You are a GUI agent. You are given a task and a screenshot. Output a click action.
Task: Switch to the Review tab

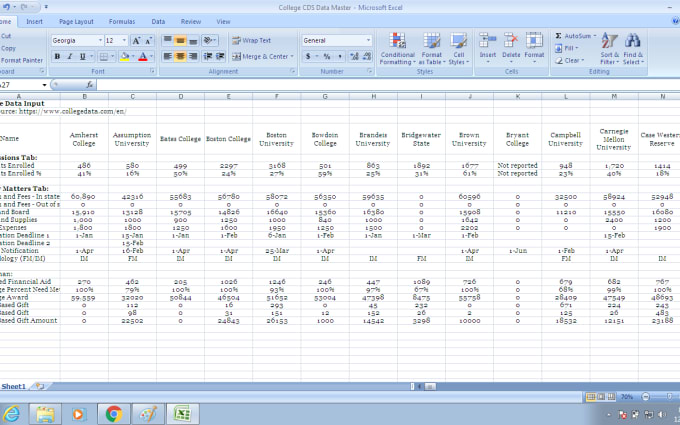pyautogui.click(x=191, y=21)
